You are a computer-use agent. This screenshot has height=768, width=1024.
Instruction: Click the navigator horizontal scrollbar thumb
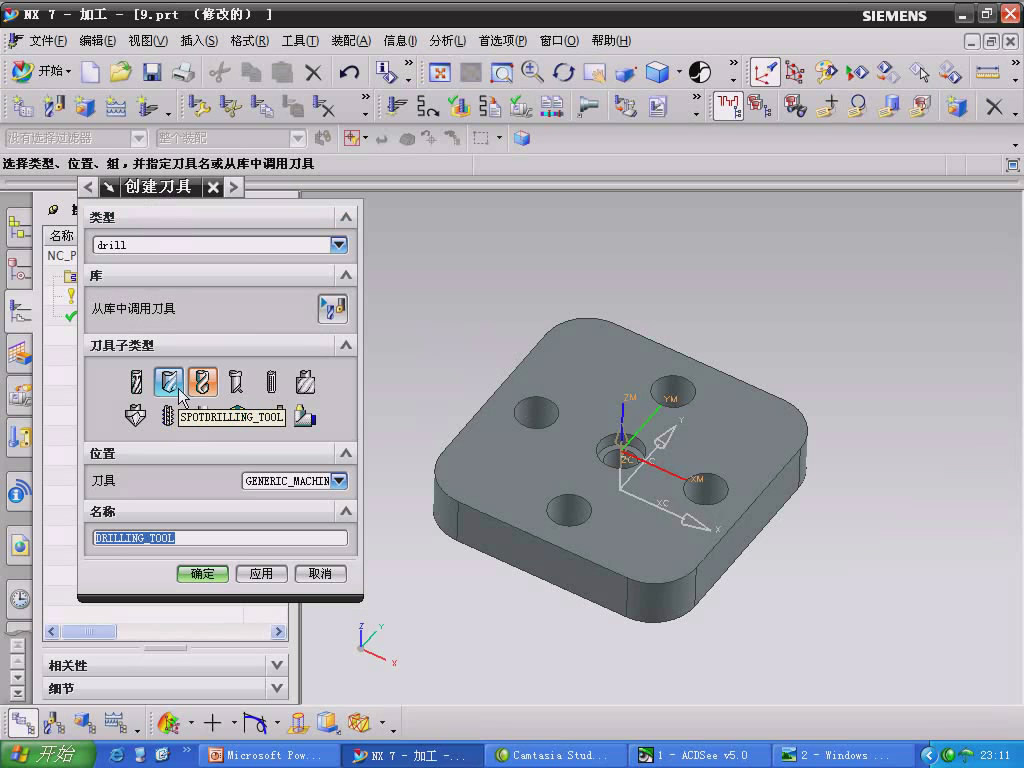(x=89, y=631)
